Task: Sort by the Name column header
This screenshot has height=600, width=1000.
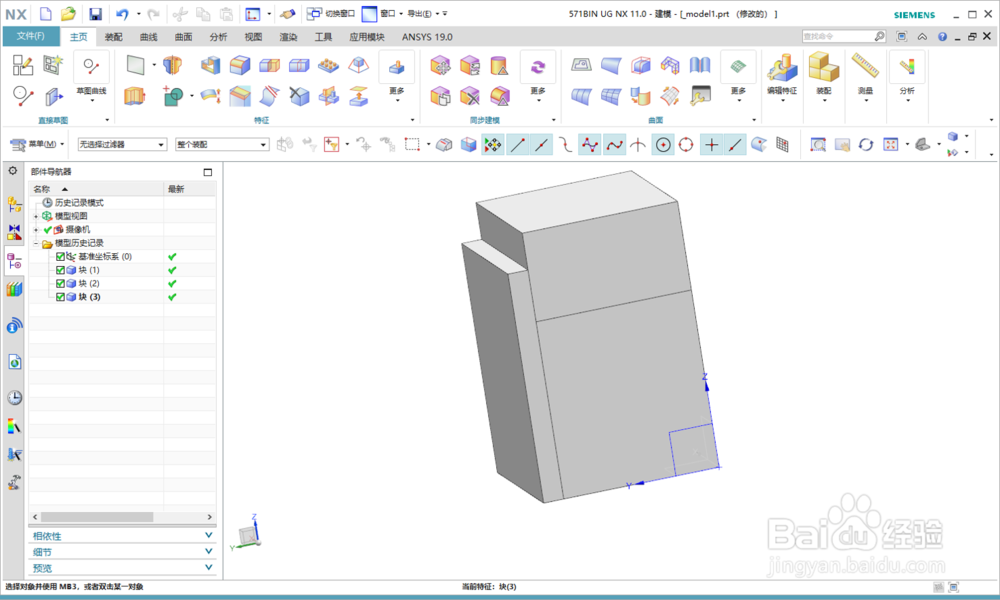Action: coord(96,189)
